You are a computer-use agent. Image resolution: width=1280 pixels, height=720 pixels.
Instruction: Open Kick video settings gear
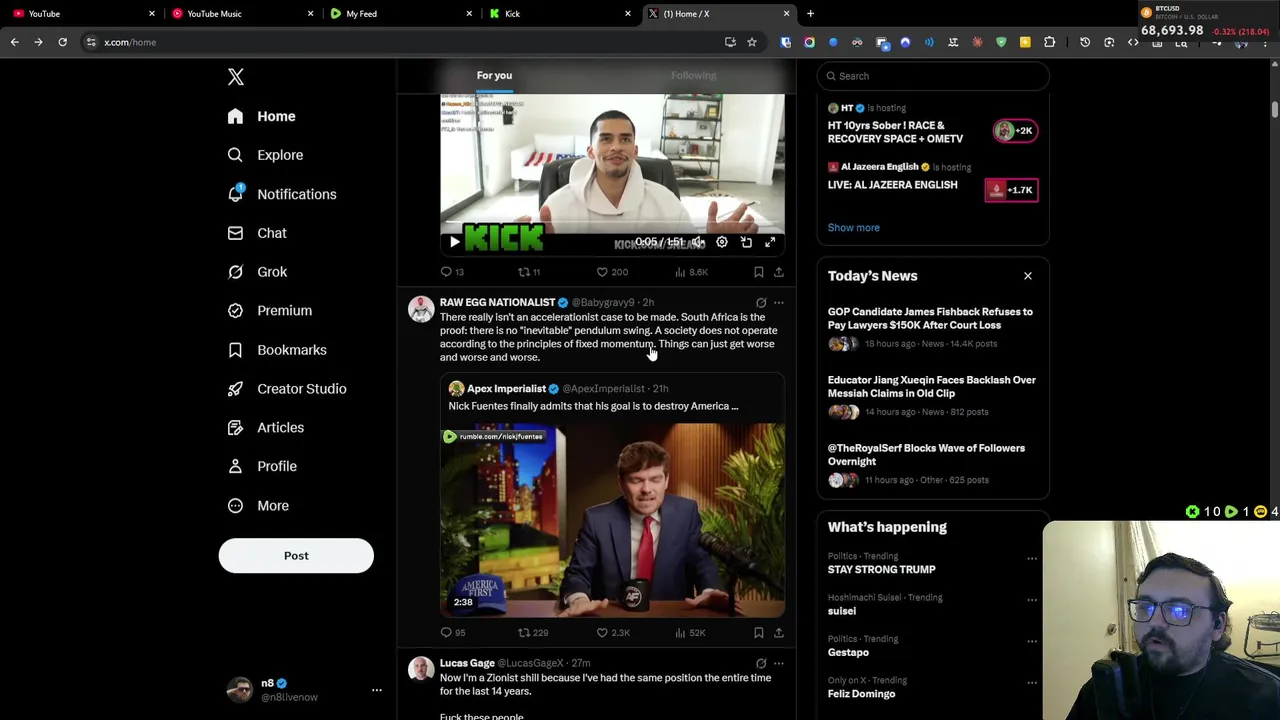point(722,242)
